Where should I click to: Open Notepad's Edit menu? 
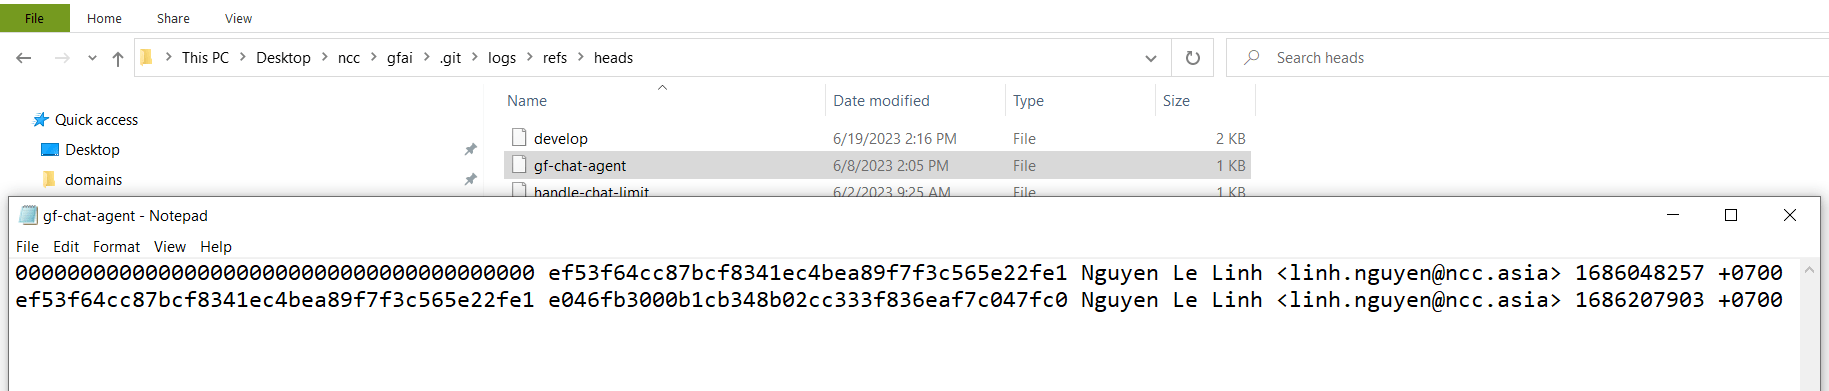click(x=66, y=247)
